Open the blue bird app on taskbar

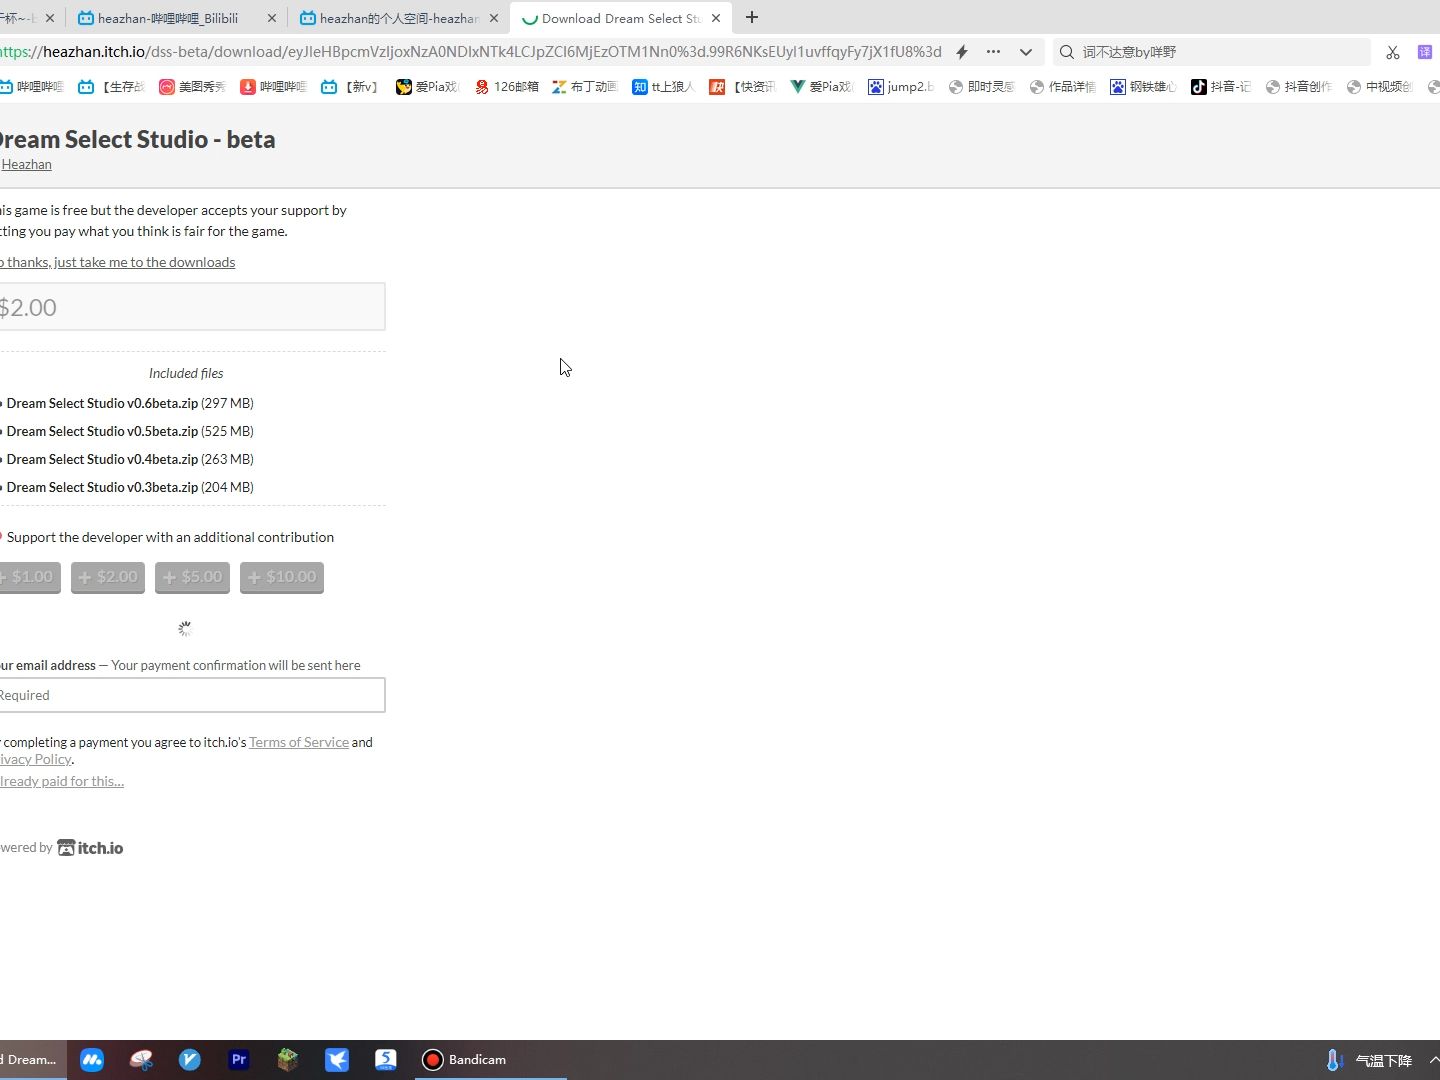(337, 1060)
